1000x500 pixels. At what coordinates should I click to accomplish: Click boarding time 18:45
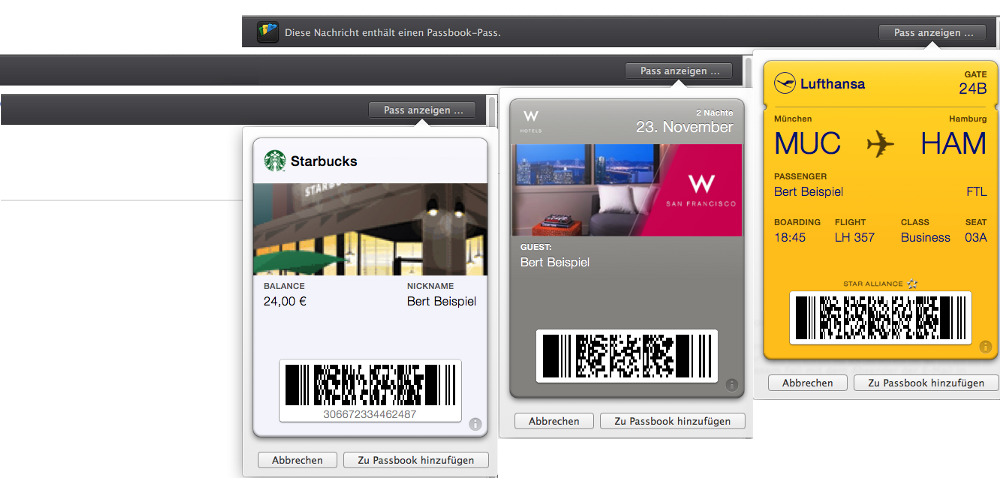pos(790,237)
